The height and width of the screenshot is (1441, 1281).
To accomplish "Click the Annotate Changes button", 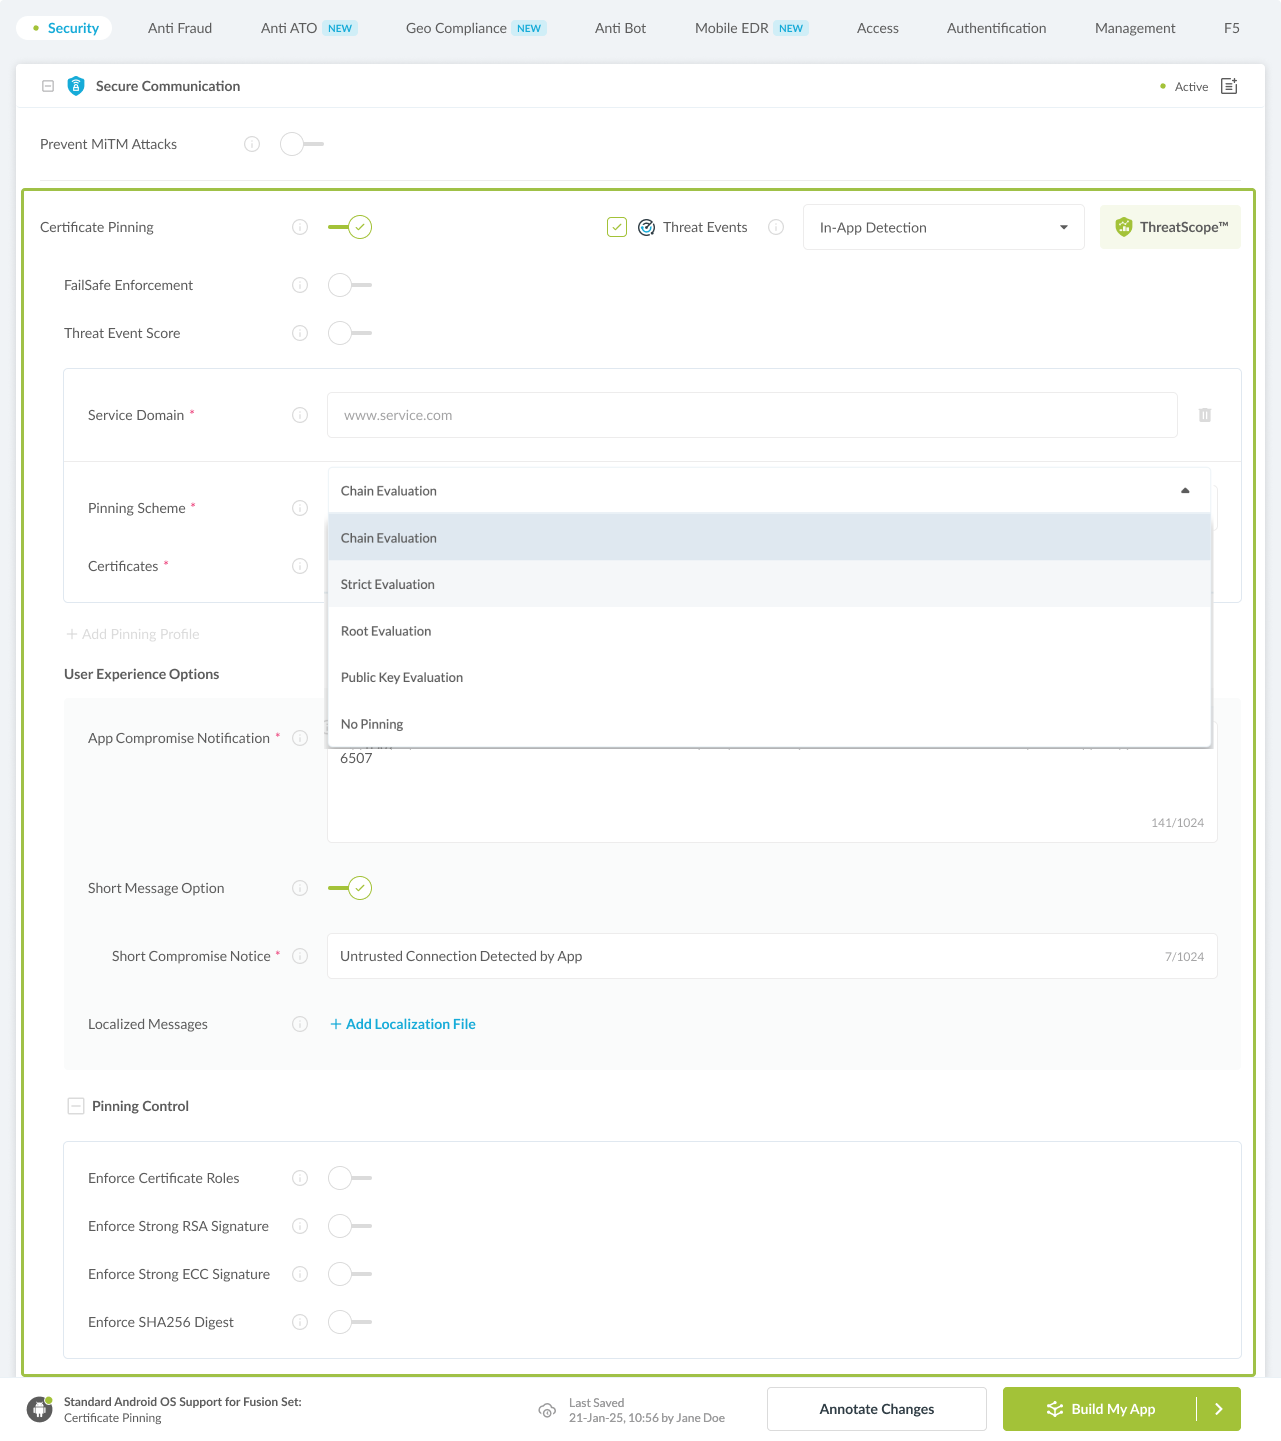I will click(x=876, y=1409).
